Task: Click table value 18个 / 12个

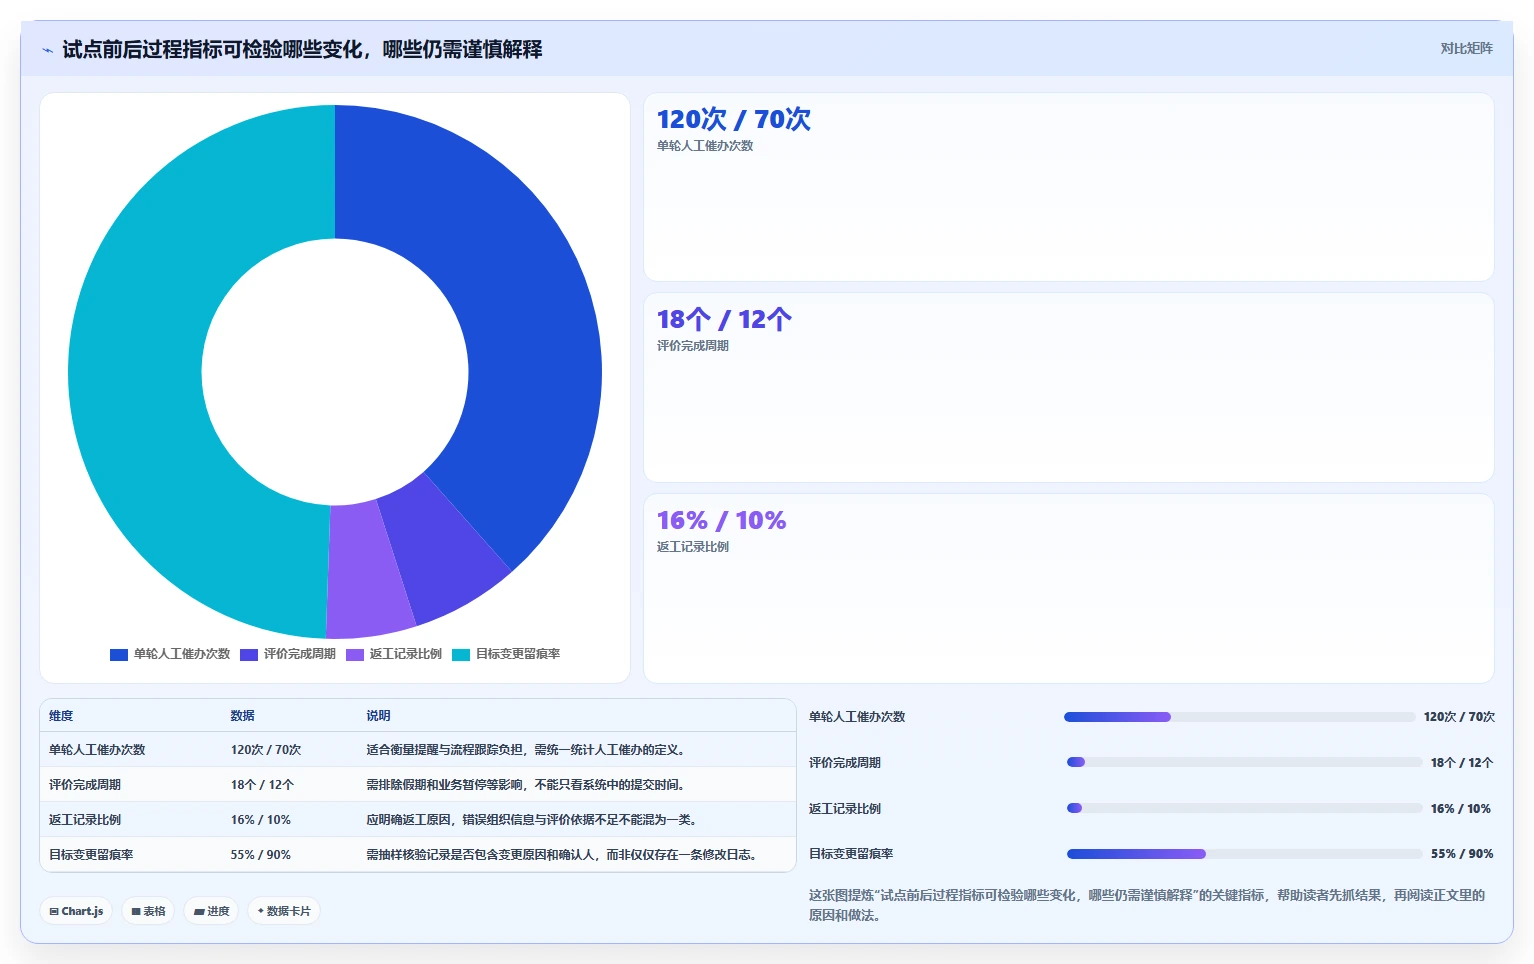Action: coord(262,785)
